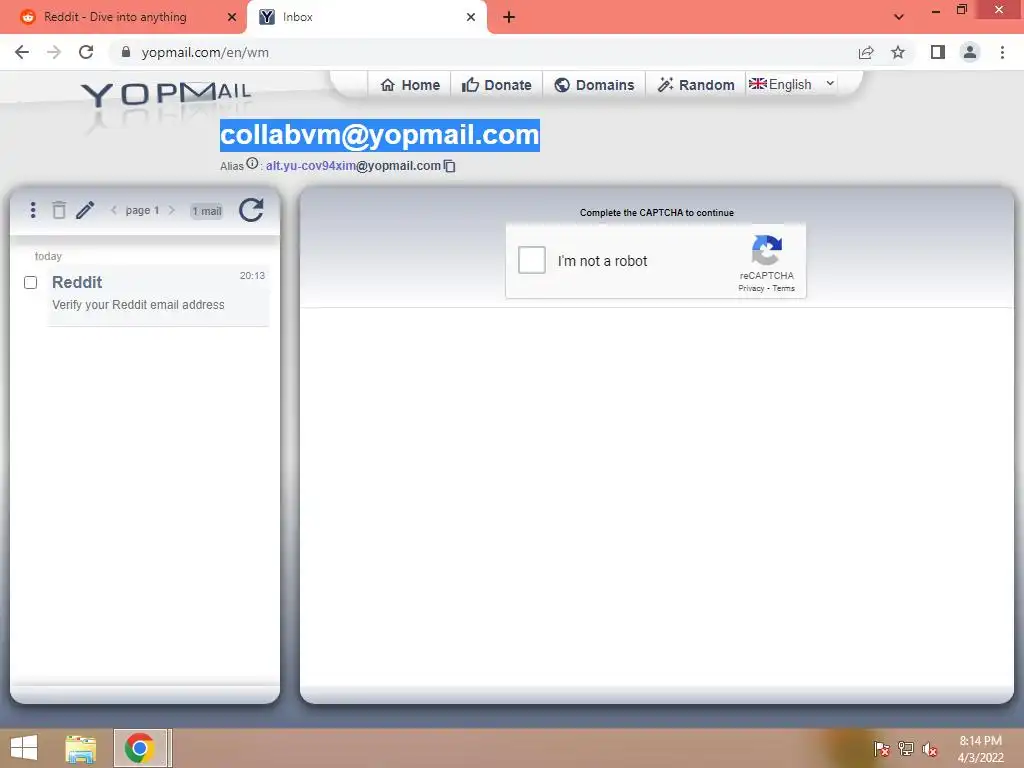Click the collabvm@yopmail.com address
The height and width of the screenshot is (768, 1024).
tap(379, 135)
